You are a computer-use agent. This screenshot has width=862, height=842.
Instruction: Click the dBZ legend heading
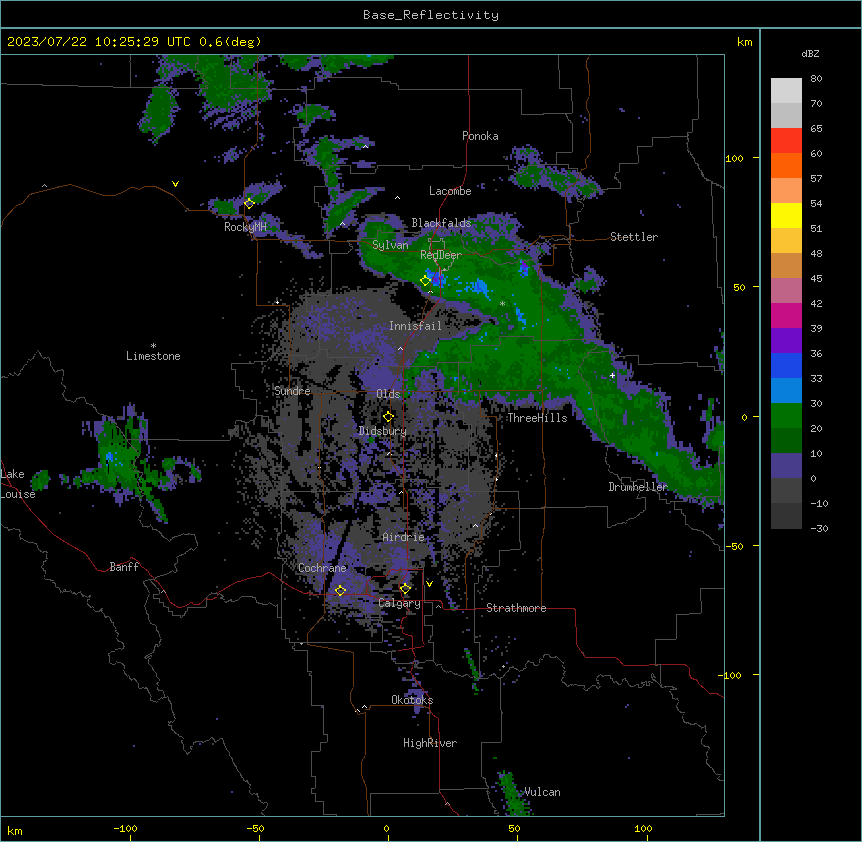pos(810,54)
